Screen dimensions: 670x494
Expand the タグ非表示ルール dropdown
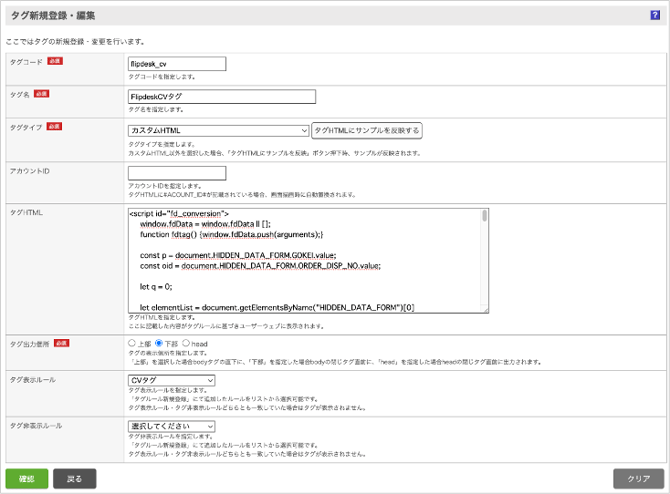(171, 426)
